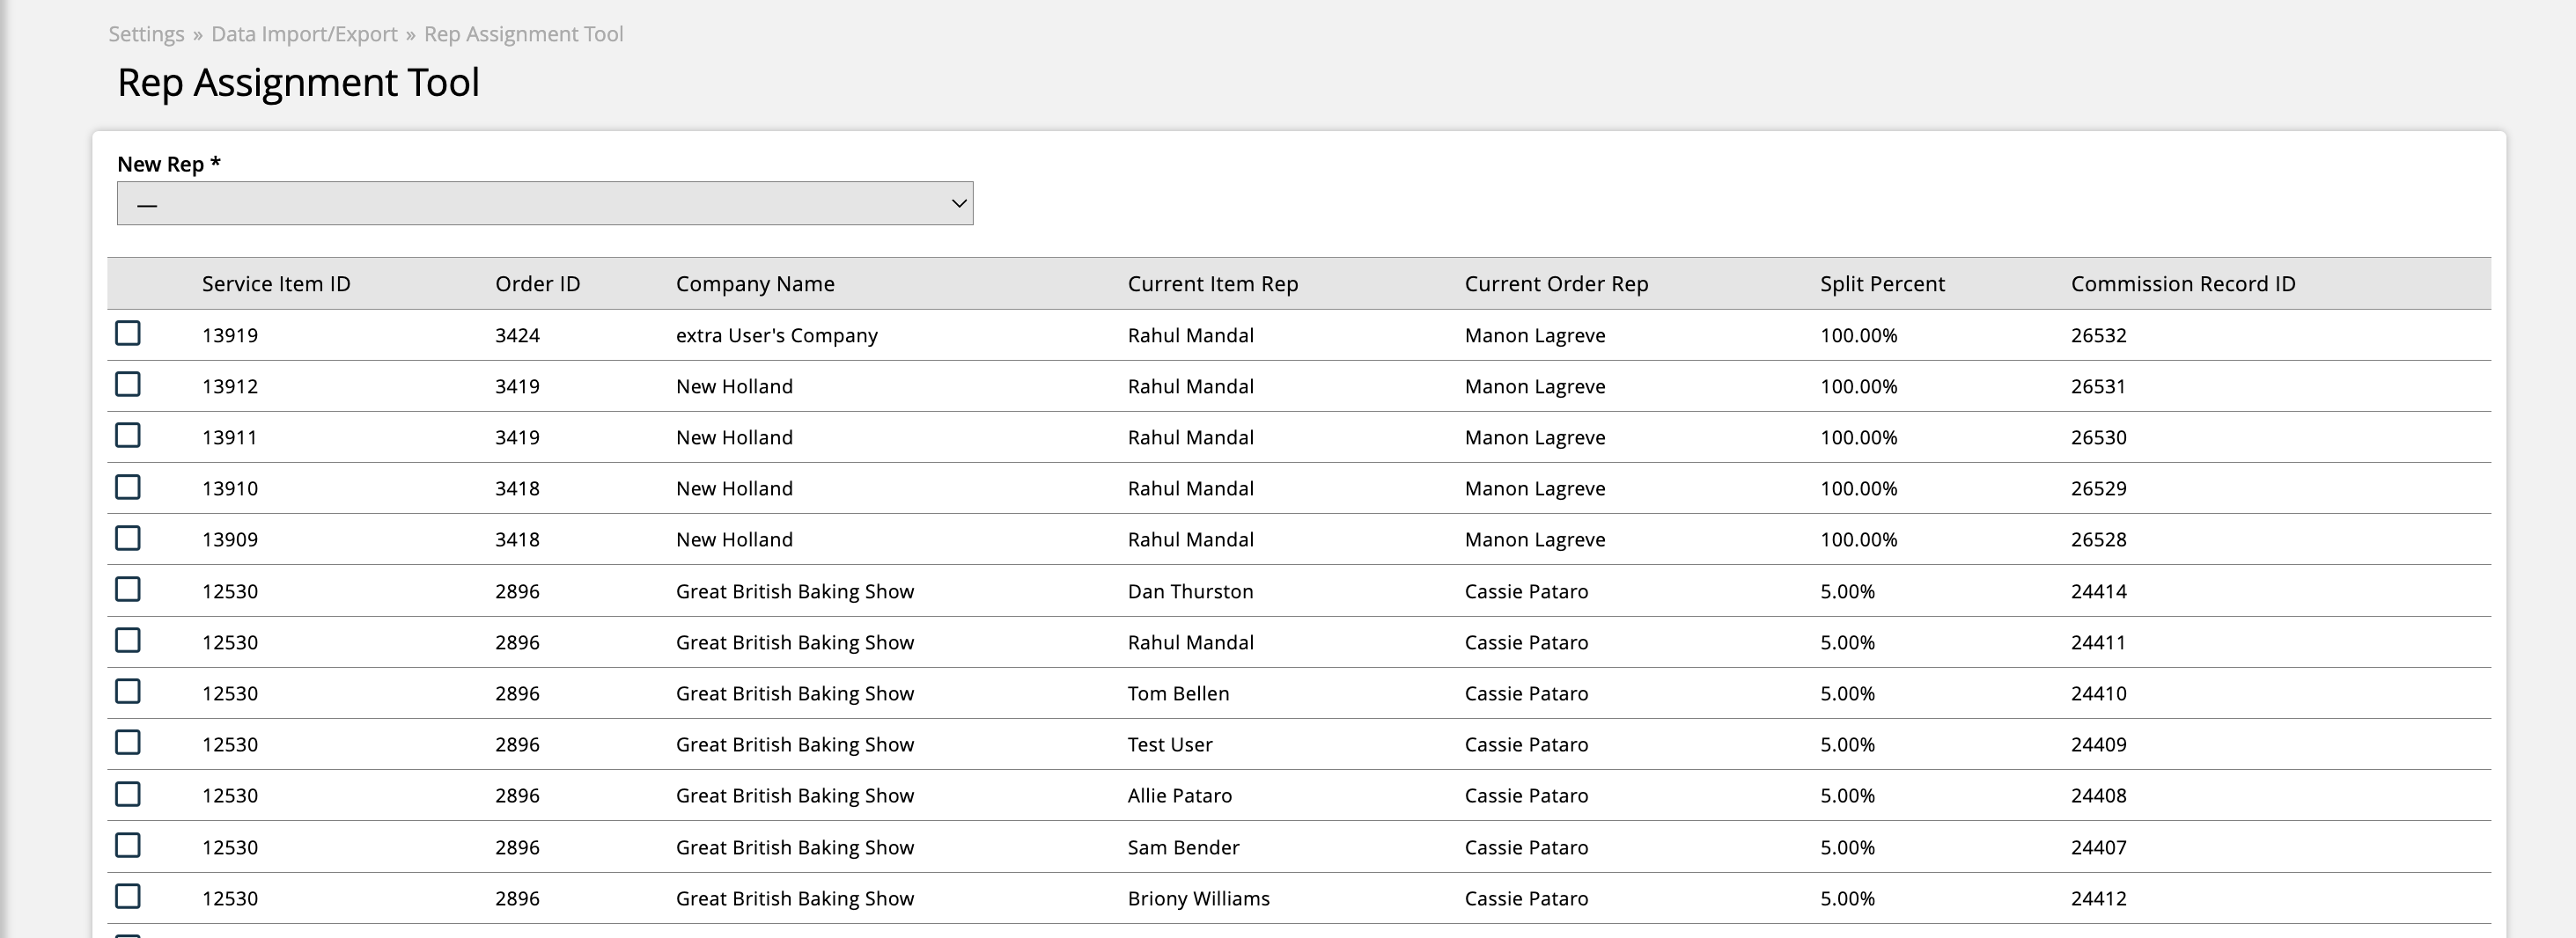Click the Current Order Rep column header
The width and height of the screenshot is (2576, 938).
[x=1556, y=284]
